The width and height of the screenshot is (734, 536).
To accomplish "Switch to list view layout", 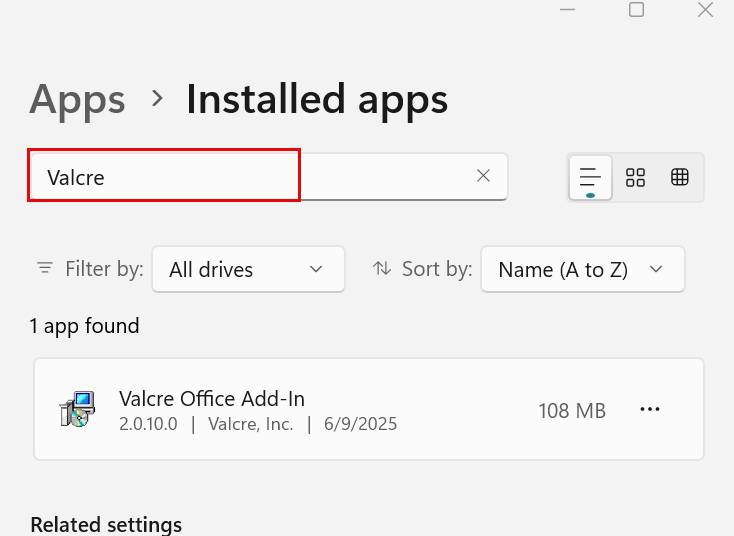I will (590, 178).
